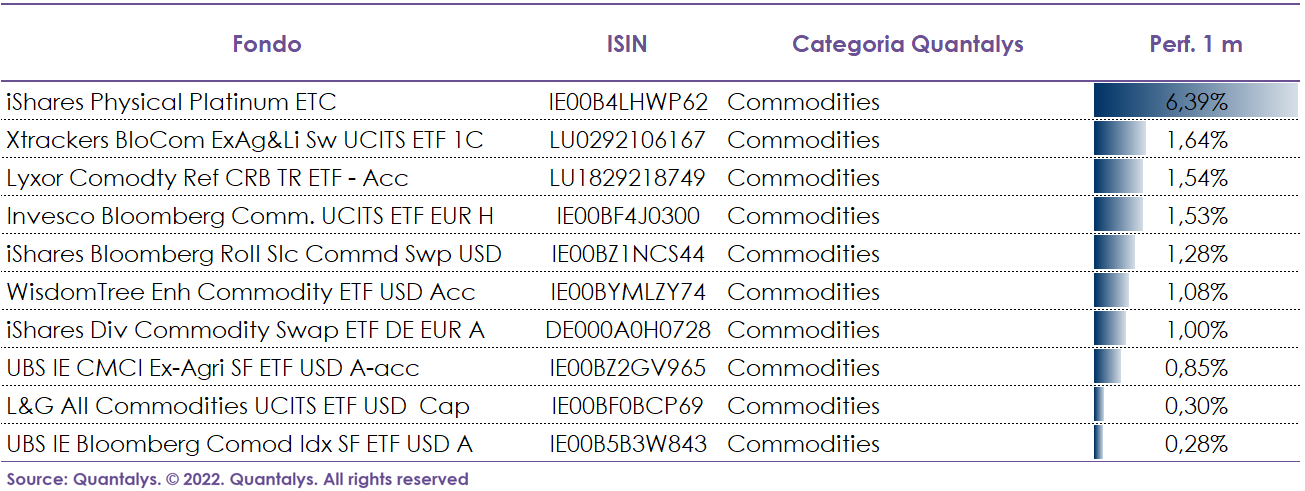Click the ISIN column header
This screenshot has width=1305, height=491.
pos(627,44)
